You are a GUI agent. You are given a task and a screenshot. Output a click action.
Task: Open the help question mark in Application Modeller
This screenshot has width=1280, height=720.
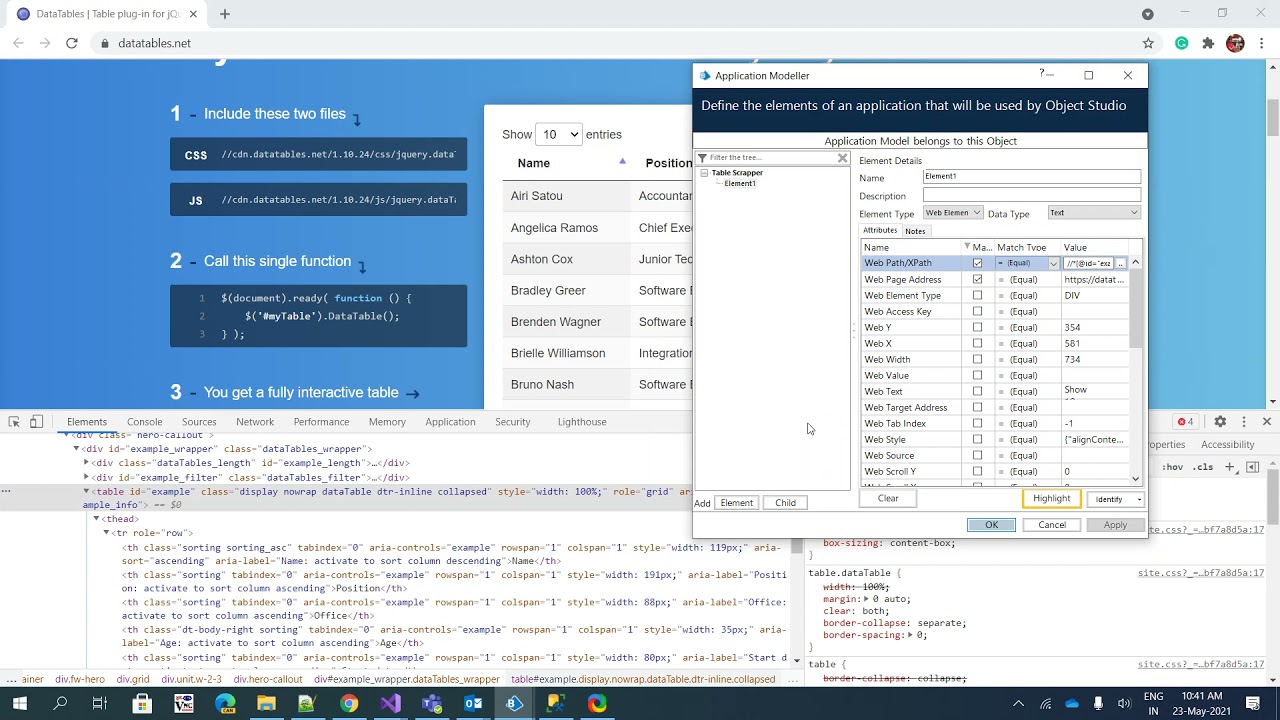[x=1042, y=74]
